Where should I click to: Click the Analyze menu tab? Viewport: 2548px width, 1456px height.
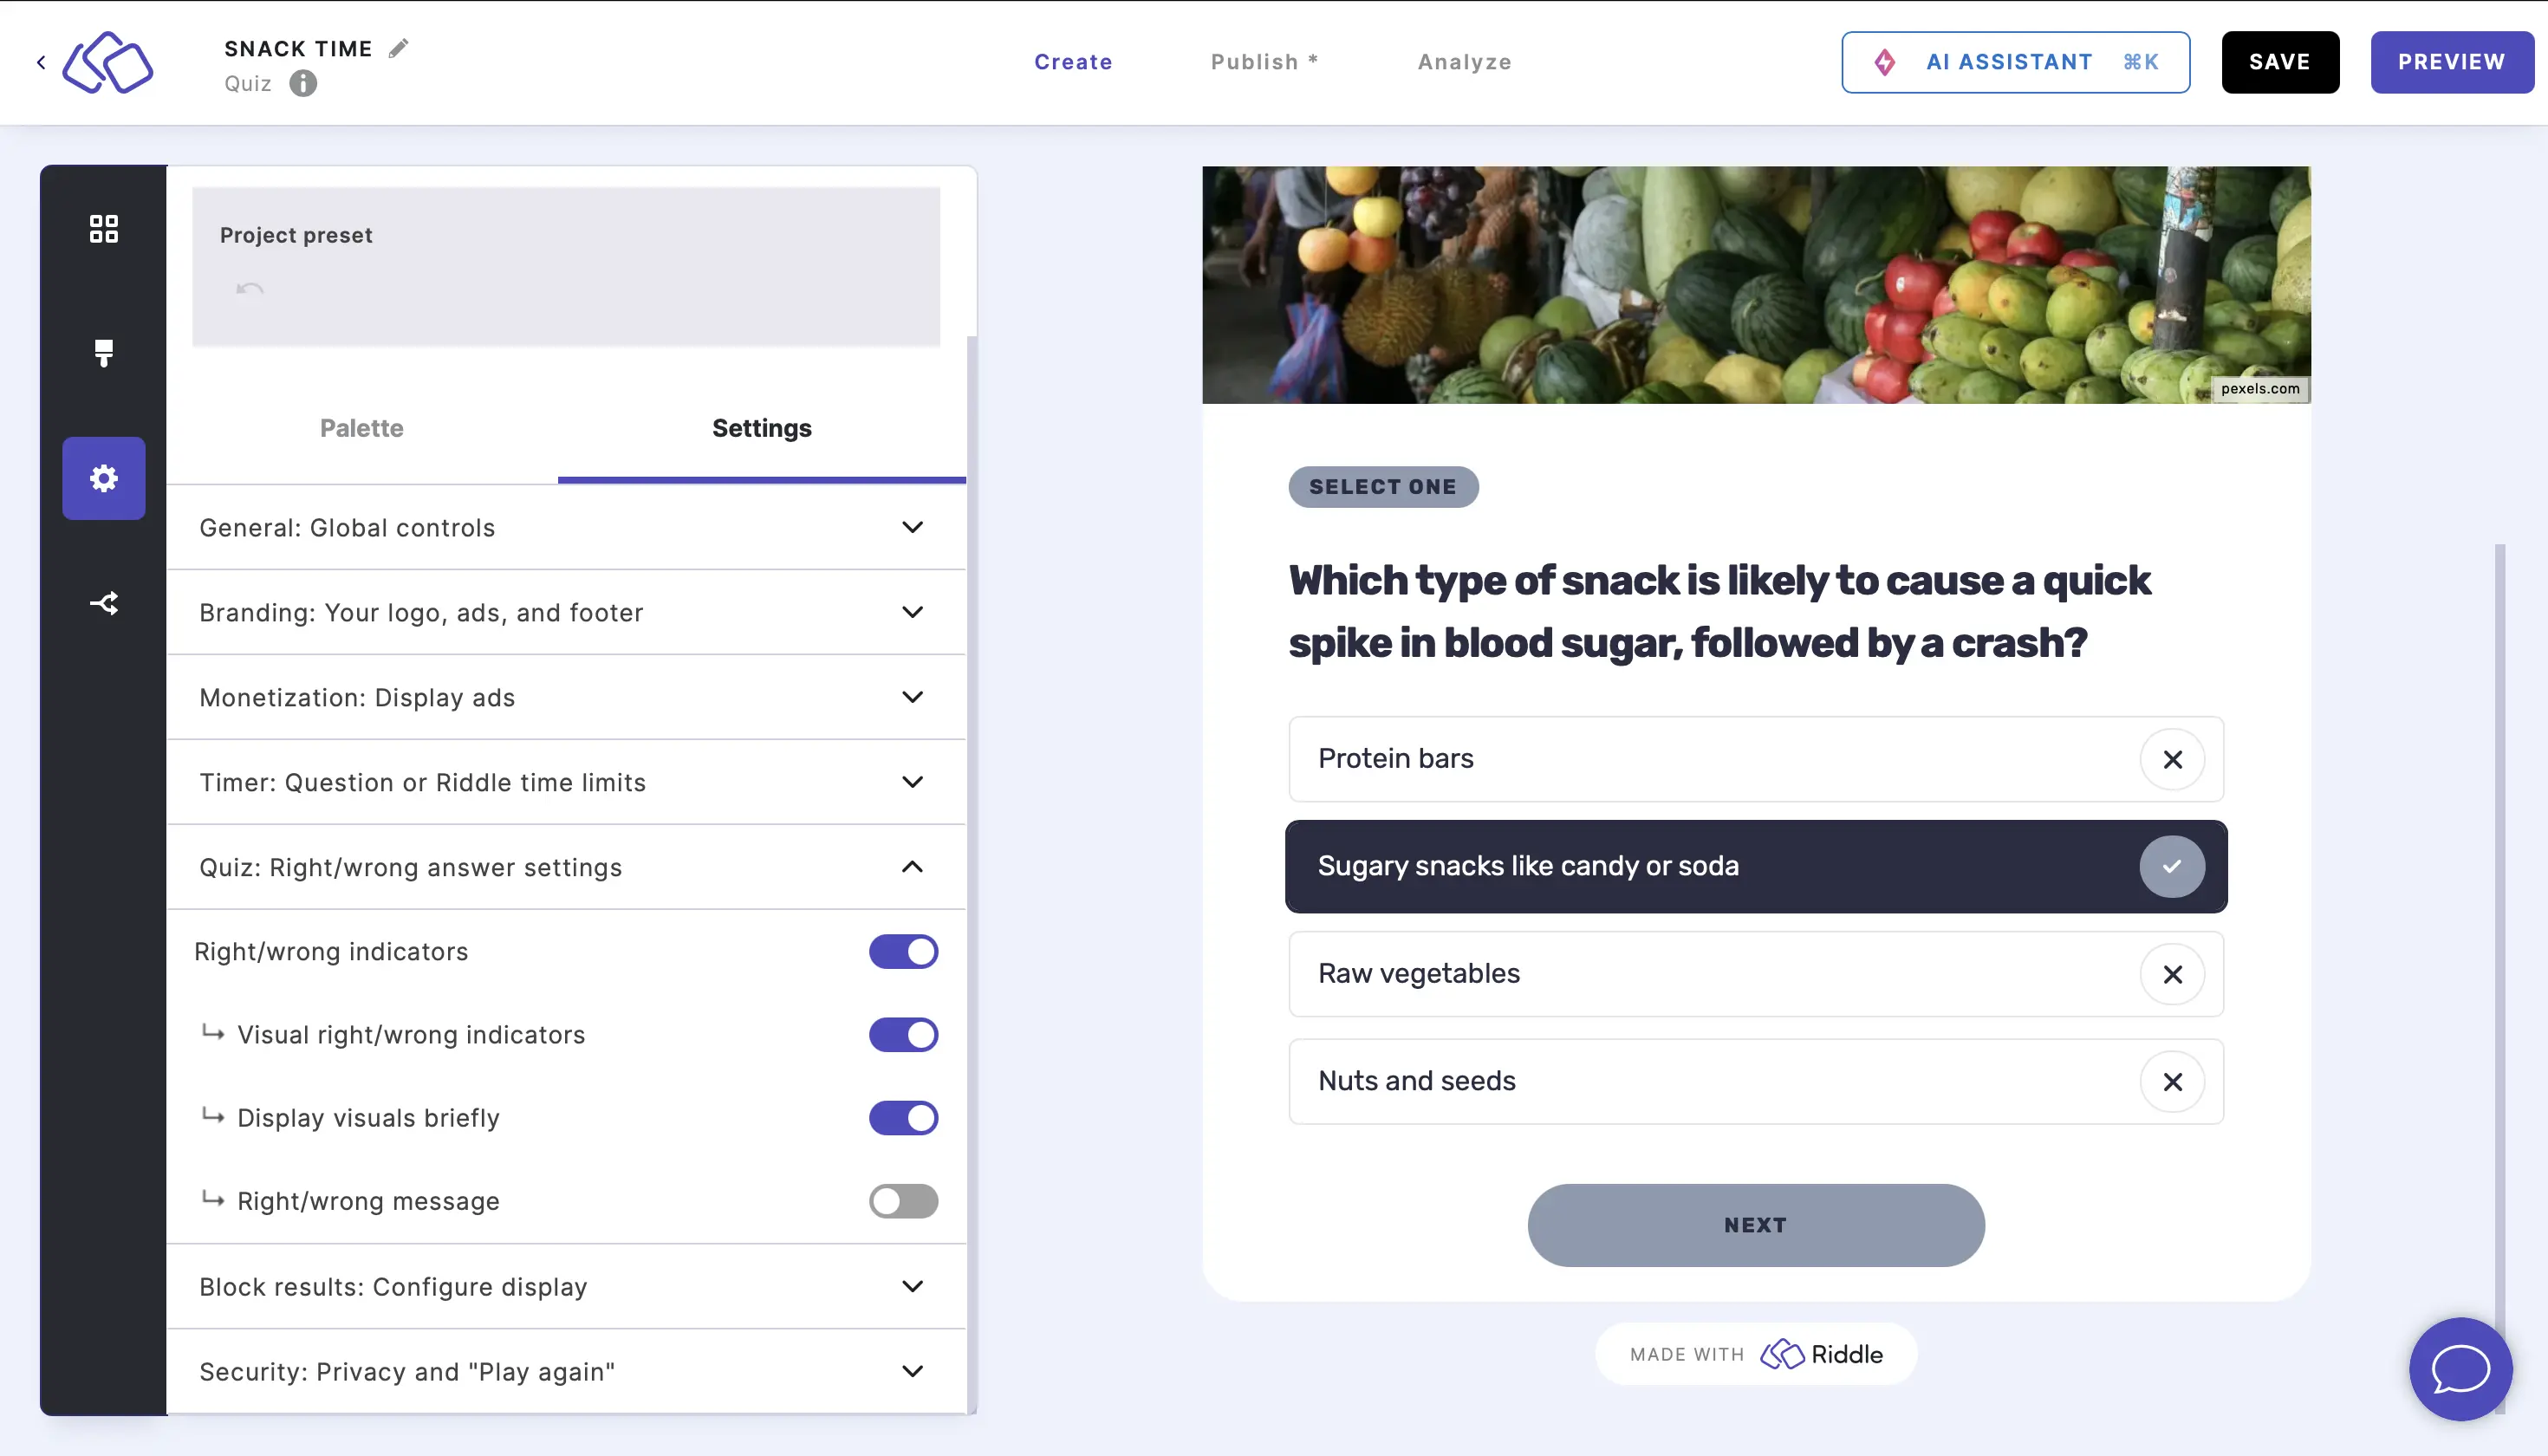point(1466,62)
